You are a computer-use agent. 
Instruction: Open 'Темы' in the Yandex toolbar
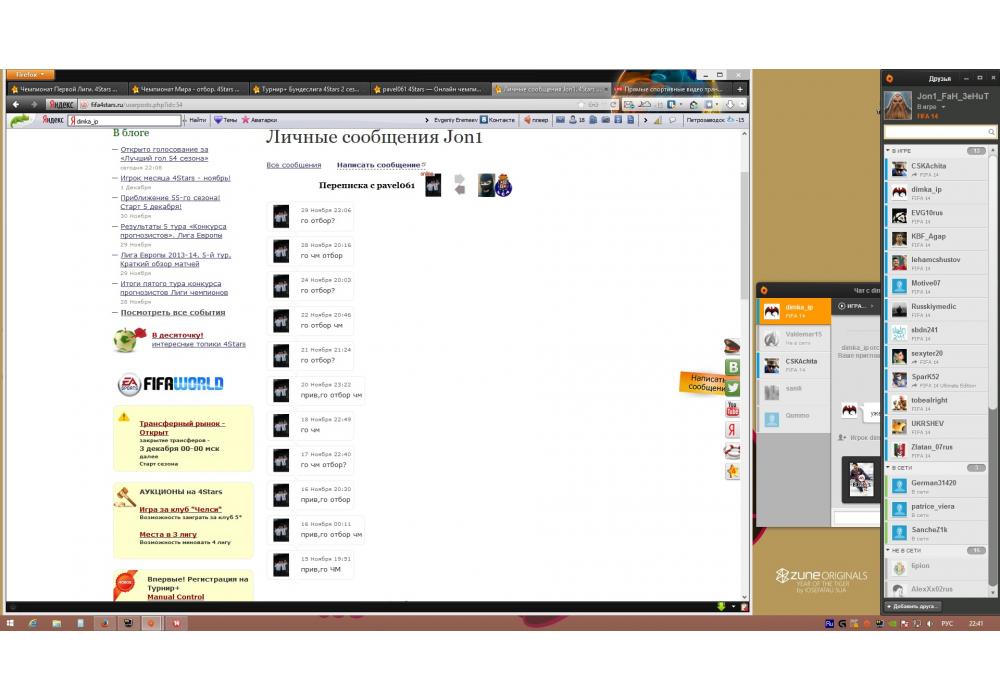click(x=226, y=120)
